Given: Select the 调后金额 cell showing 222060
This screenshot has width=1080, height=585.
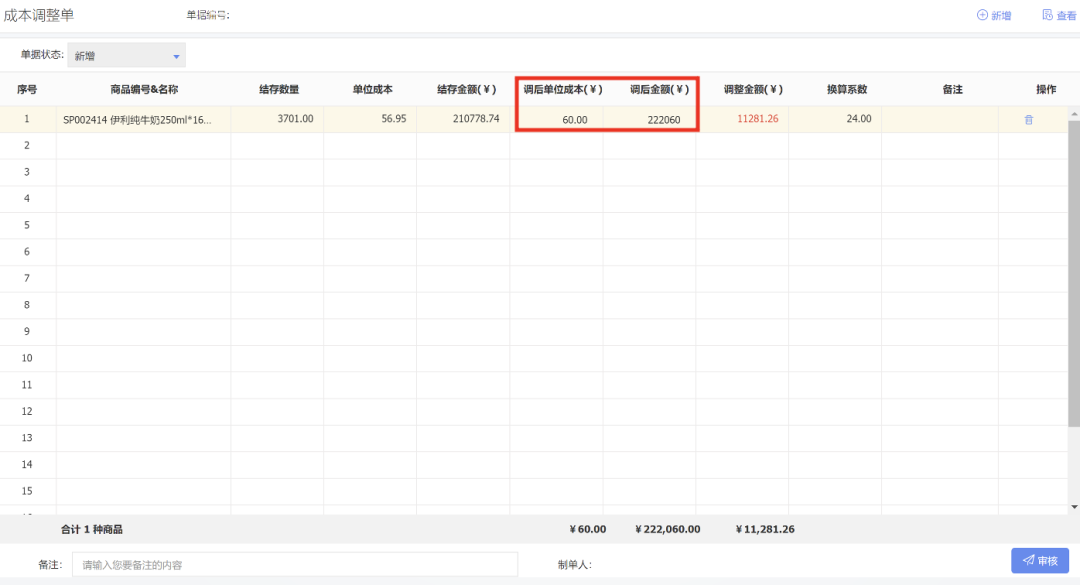Looking at the screenshot, I should pos(649,119).
